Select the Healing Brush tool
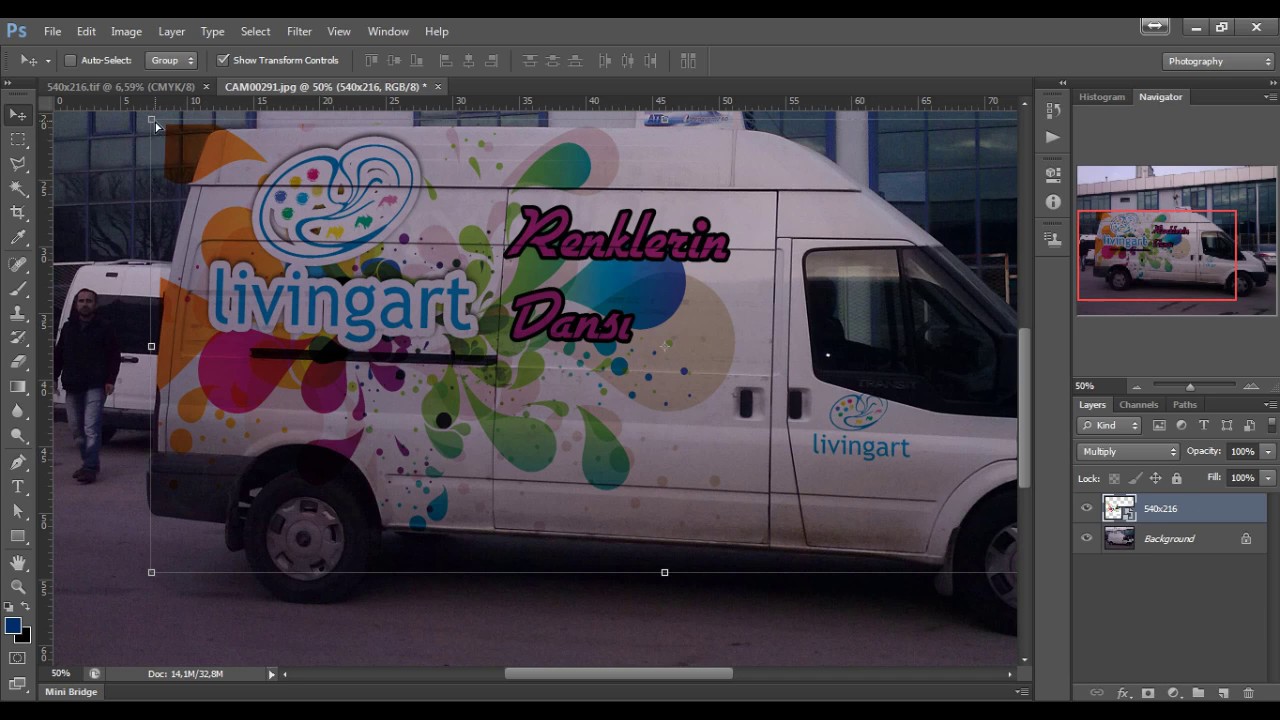 click(18, 265)
